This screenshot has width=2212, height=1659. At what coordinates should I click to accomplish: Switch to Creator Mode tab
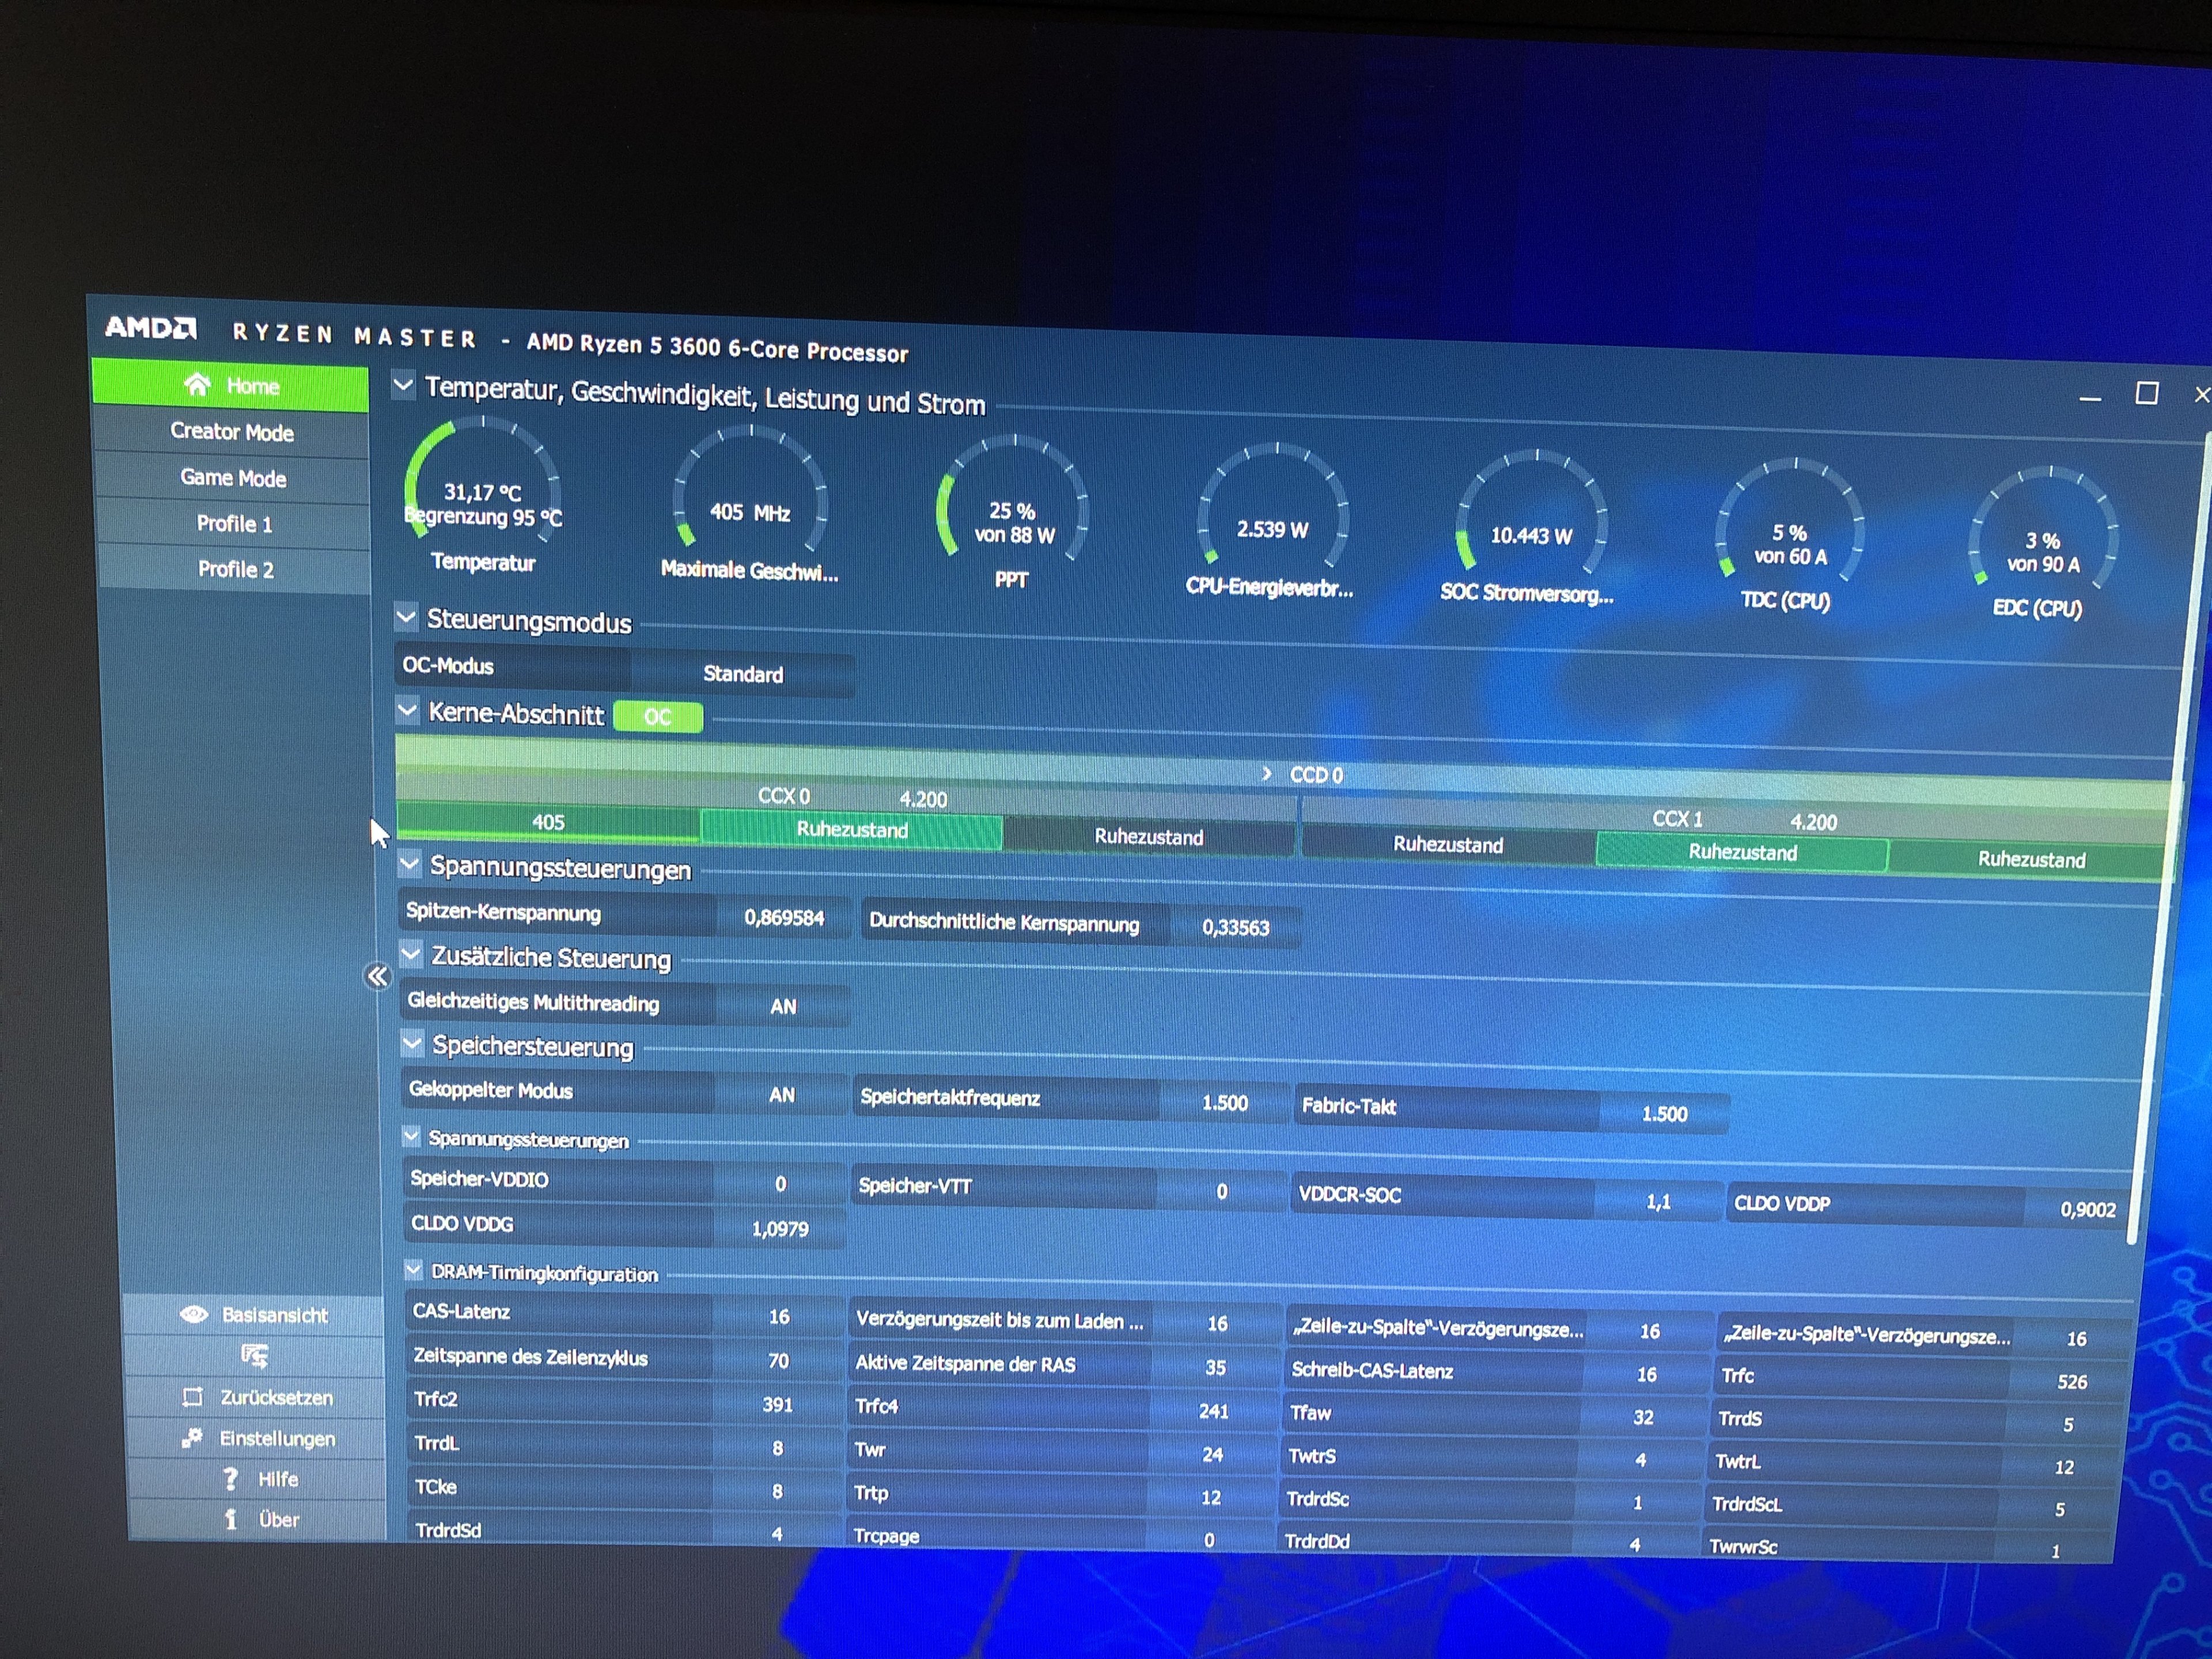(232, 432)
